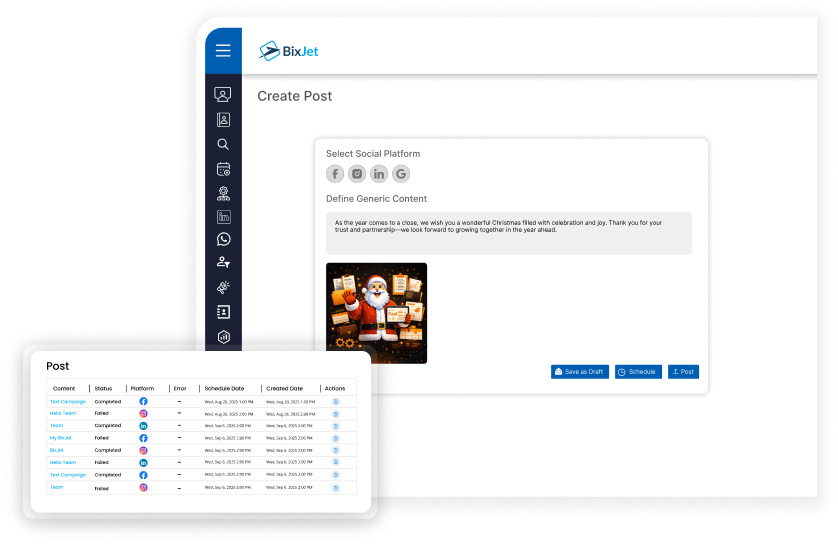838x547 pixels.
Task: Click the WhatsApp icon in sidebar
Action: pyautogui.click(x=223, y=239)
